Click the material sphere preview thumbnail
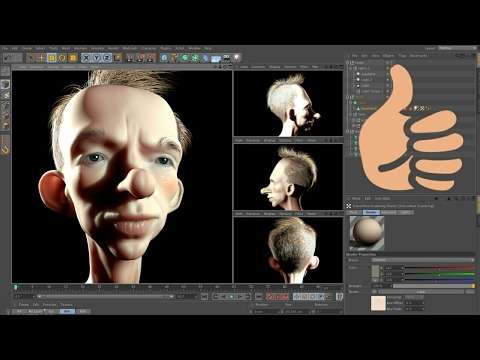 (367, 233)
